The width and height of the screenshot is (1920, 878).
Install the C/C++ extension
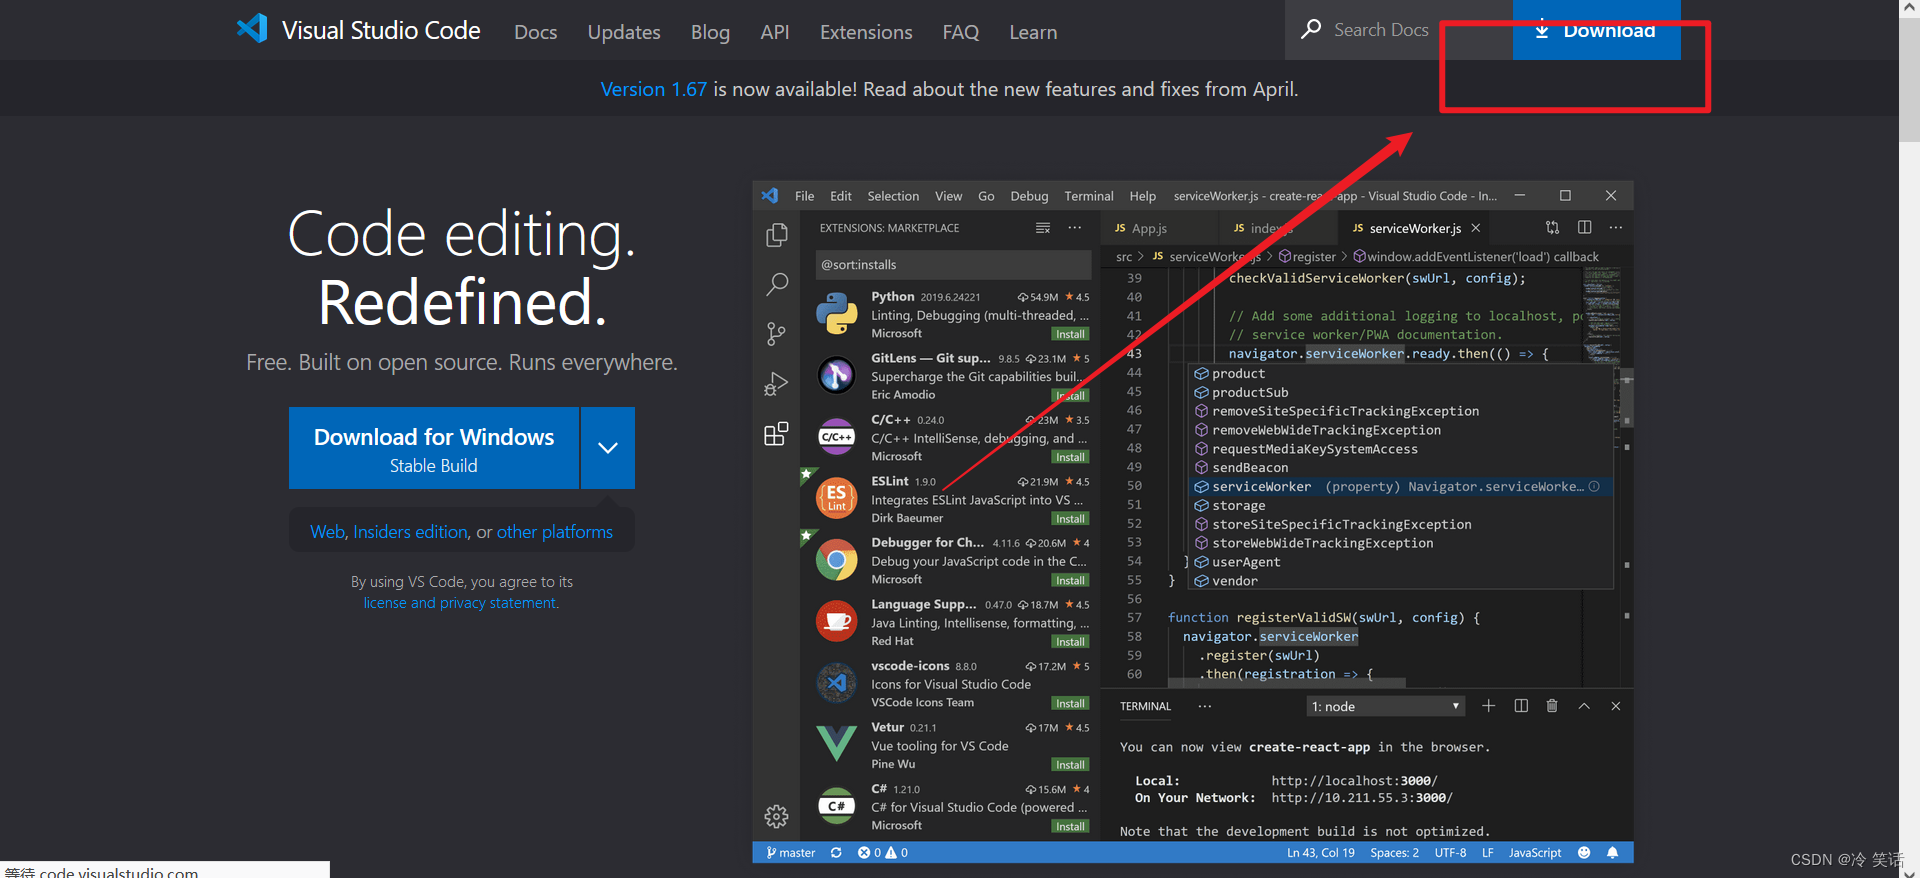pos(1070,457)
